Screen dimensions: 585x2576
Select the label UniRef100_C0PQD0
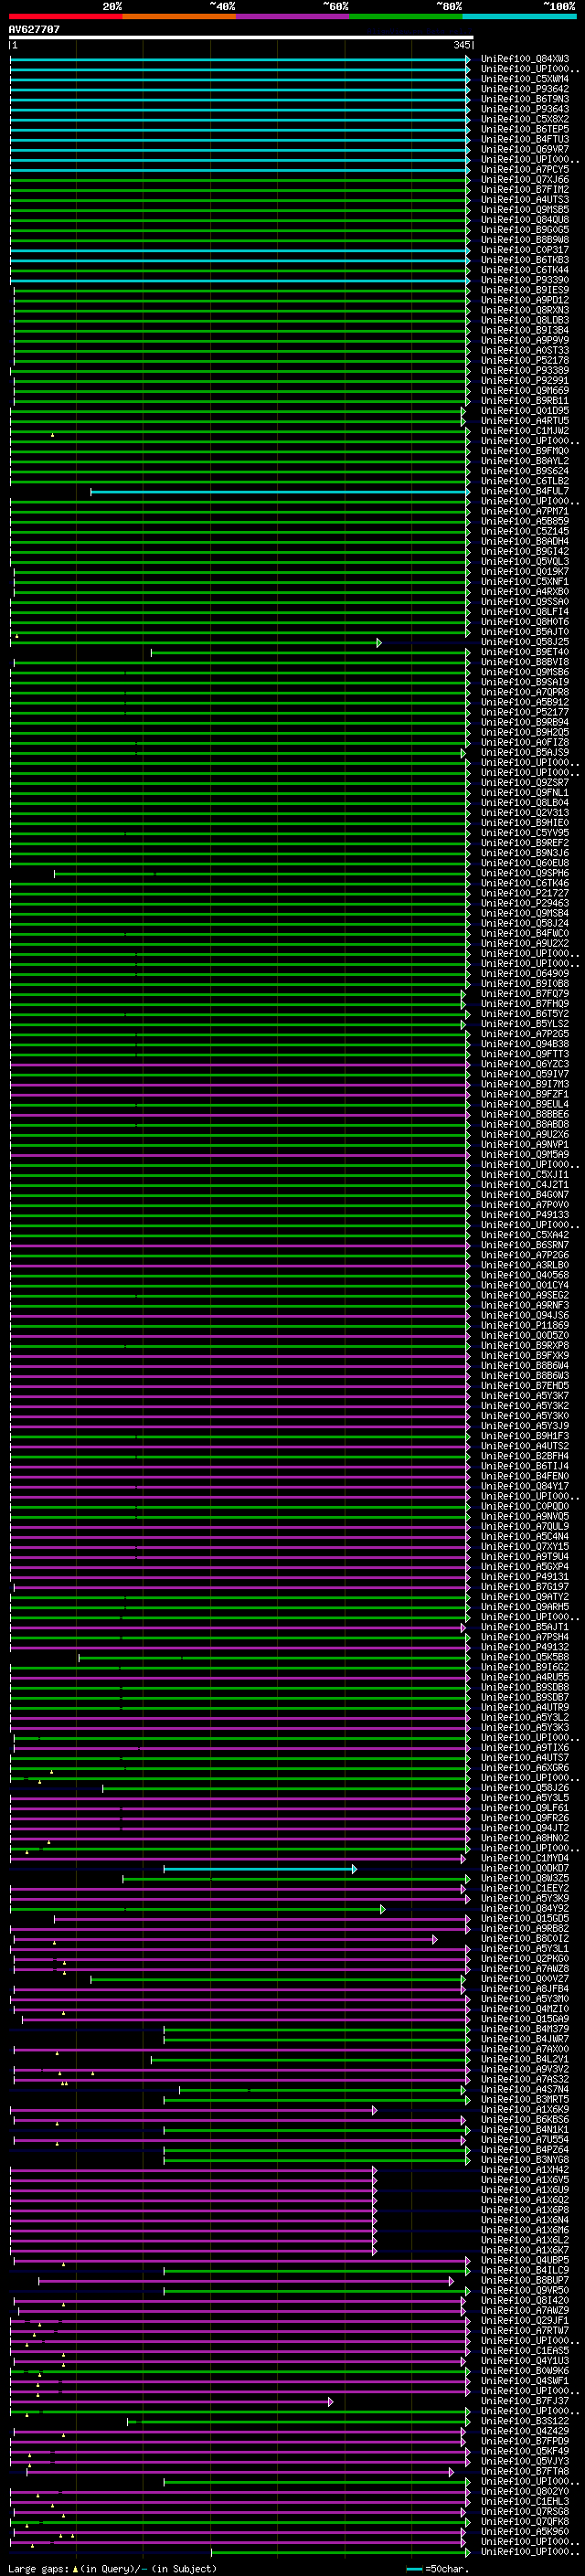(525, 1506)
